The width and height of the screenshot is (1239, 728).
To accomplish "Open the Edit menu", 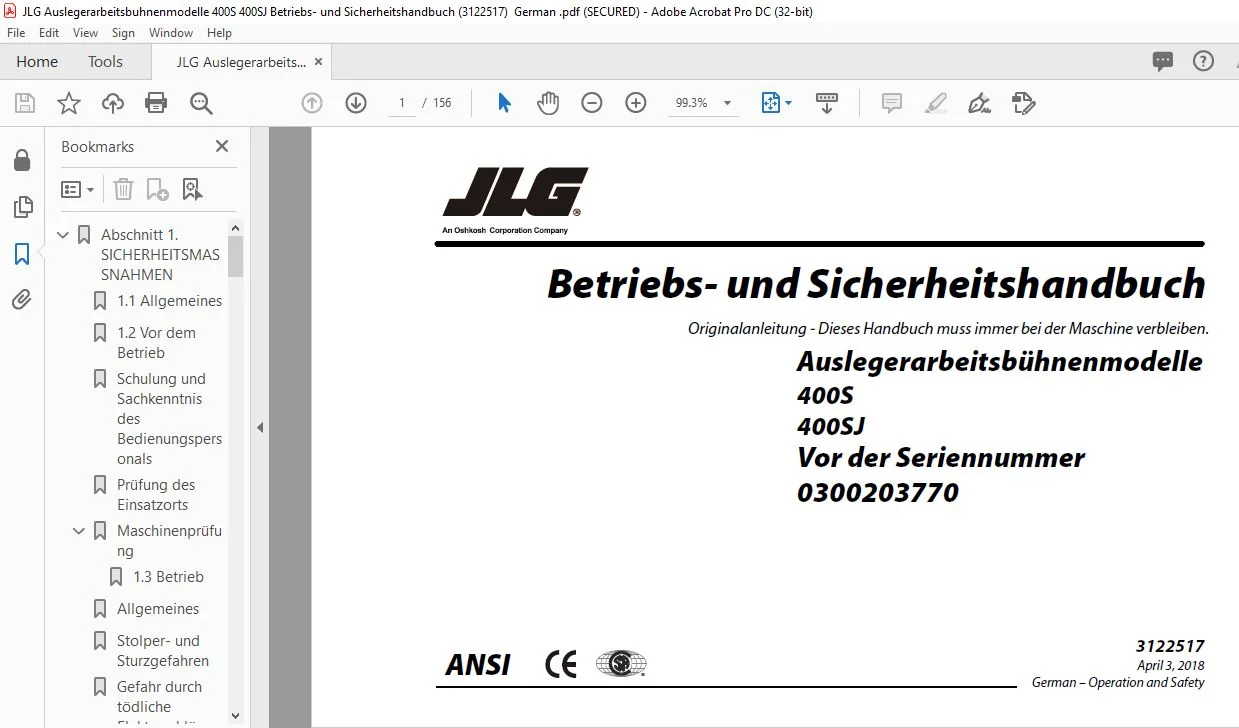I will tap(49, 33).
